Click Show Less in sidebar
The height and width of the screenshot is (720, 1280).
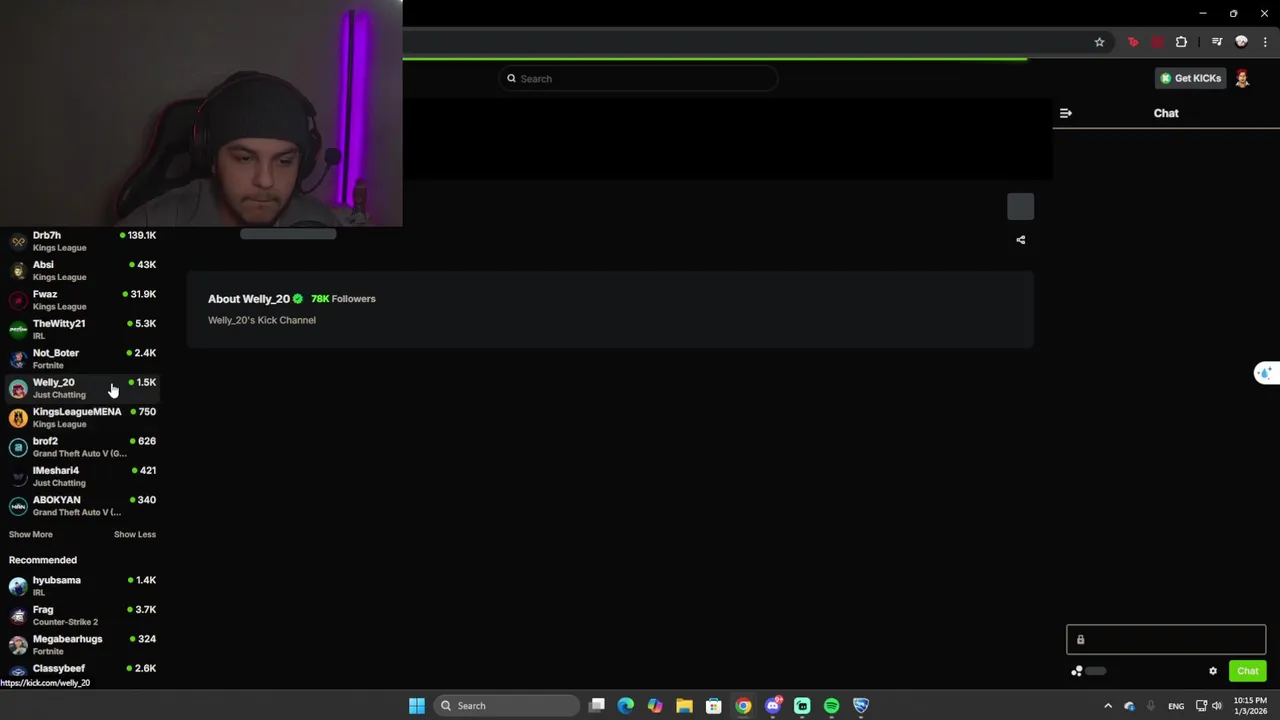click(x=135, y=534)
